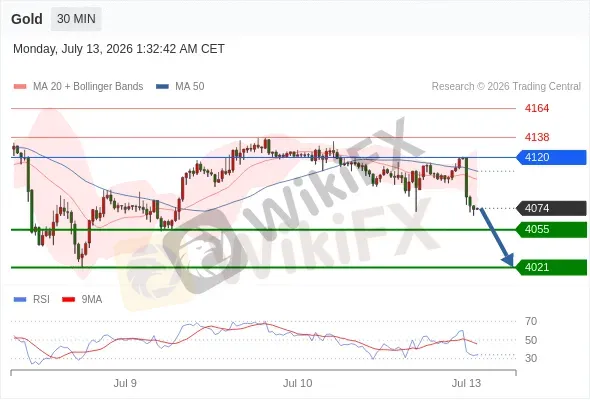Click the Gold chart title
The width and height of the screenshot is (590, 400).
(x=27, y=19)
